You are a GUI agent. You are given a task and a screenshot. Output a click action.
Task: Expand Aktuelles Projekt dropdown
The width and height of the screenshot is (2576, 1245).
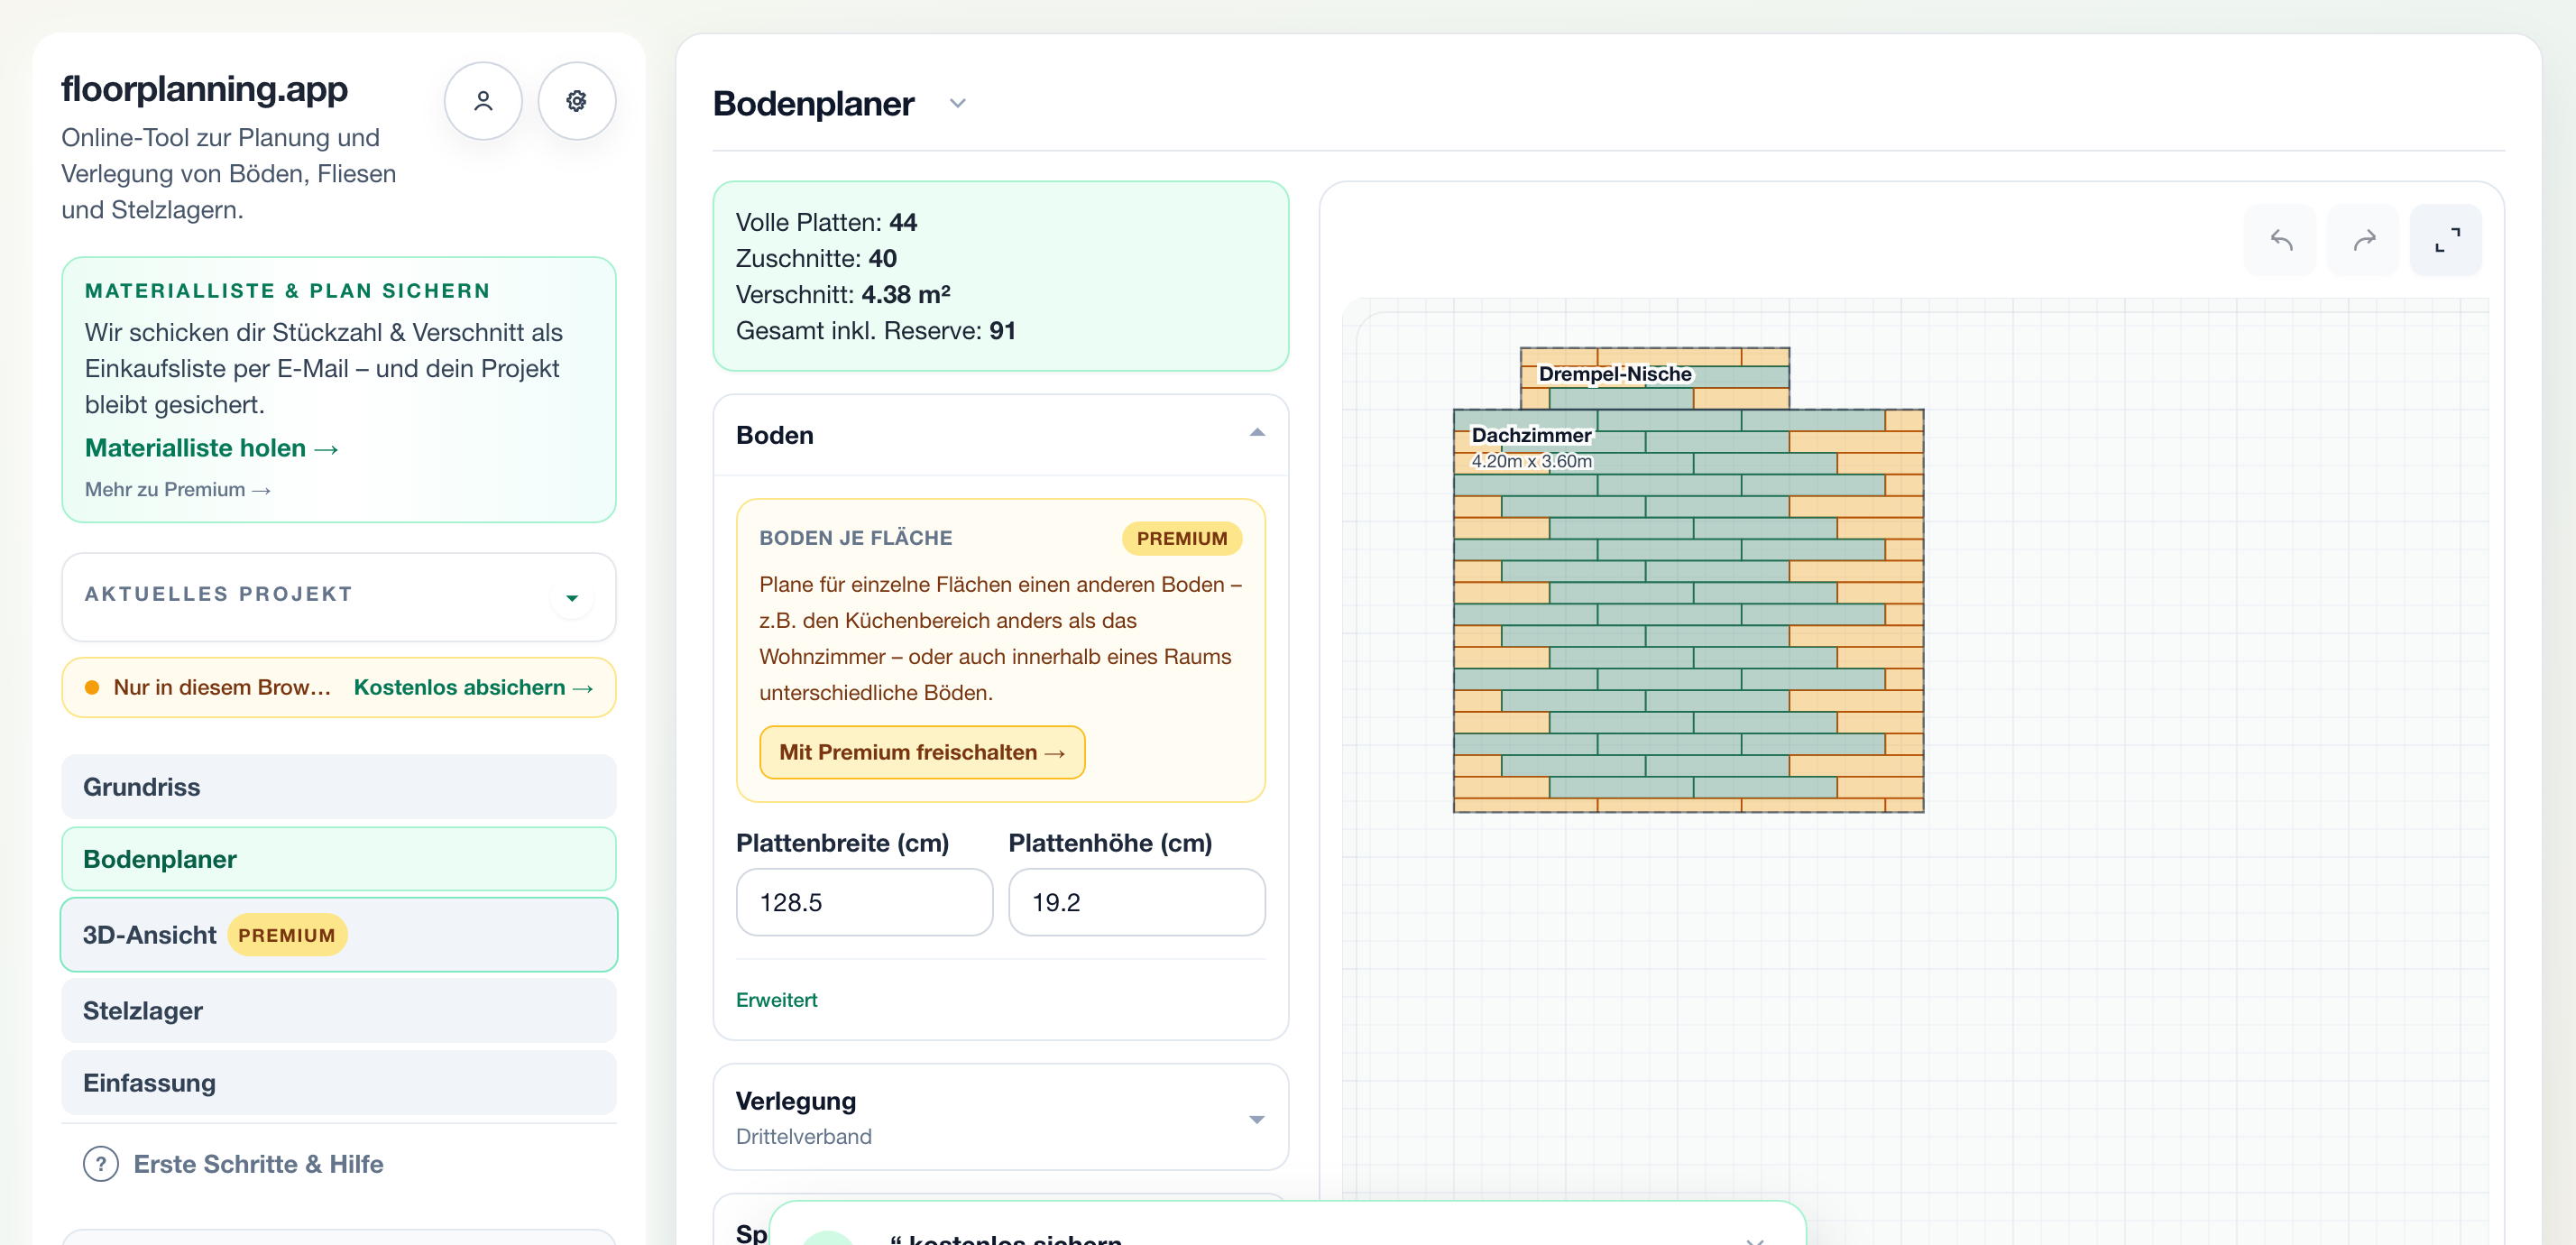click(572, 597)
